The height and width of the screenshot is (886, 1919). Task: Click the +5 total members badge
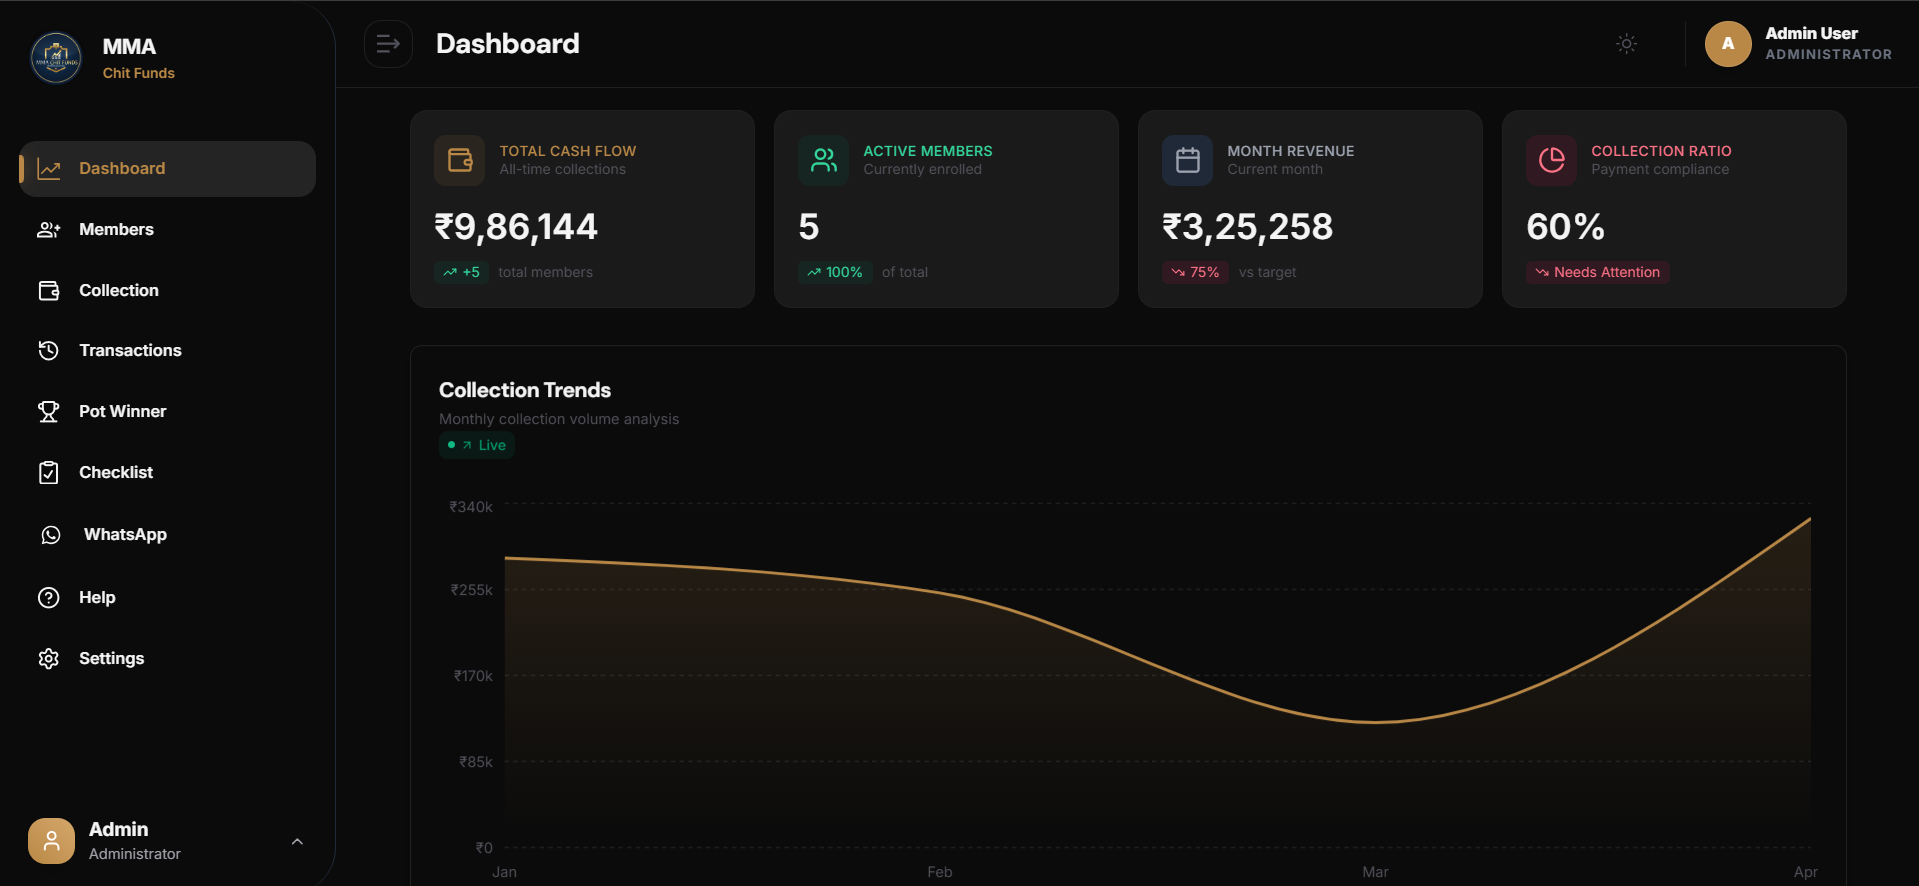tap(462, 272)
